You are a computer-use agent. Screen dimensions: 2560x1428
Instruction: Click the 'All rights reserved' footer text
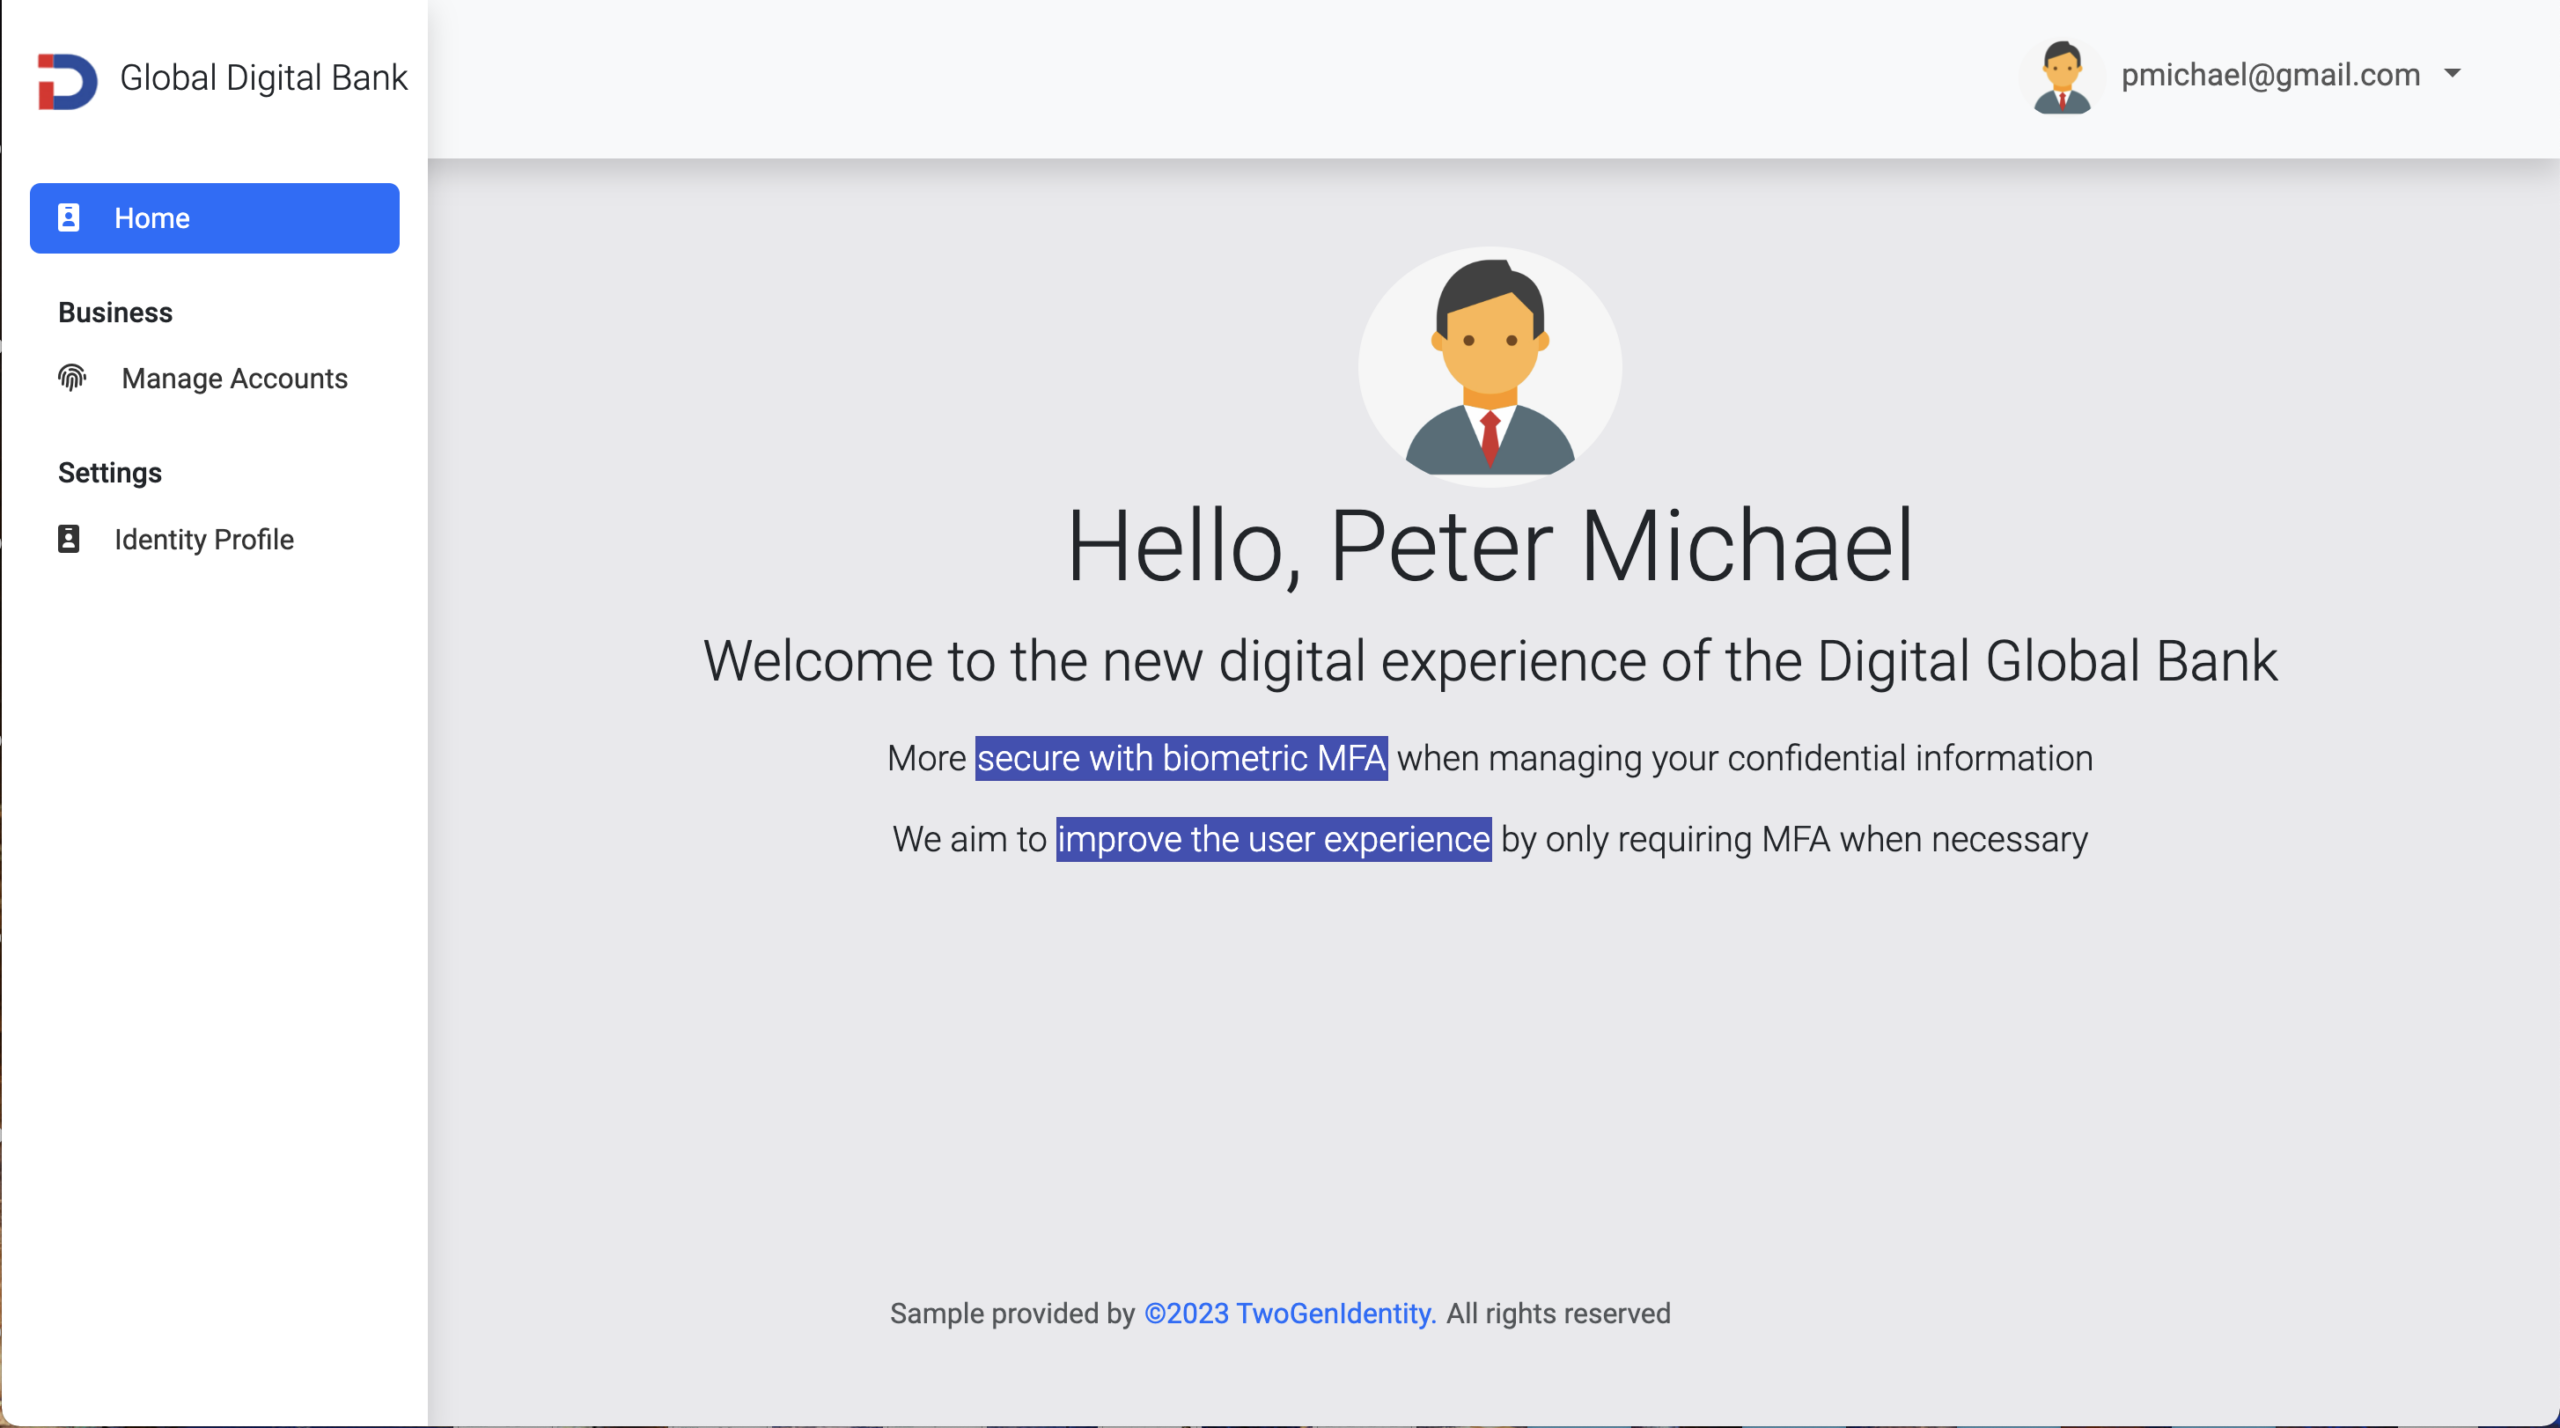1558,1313
